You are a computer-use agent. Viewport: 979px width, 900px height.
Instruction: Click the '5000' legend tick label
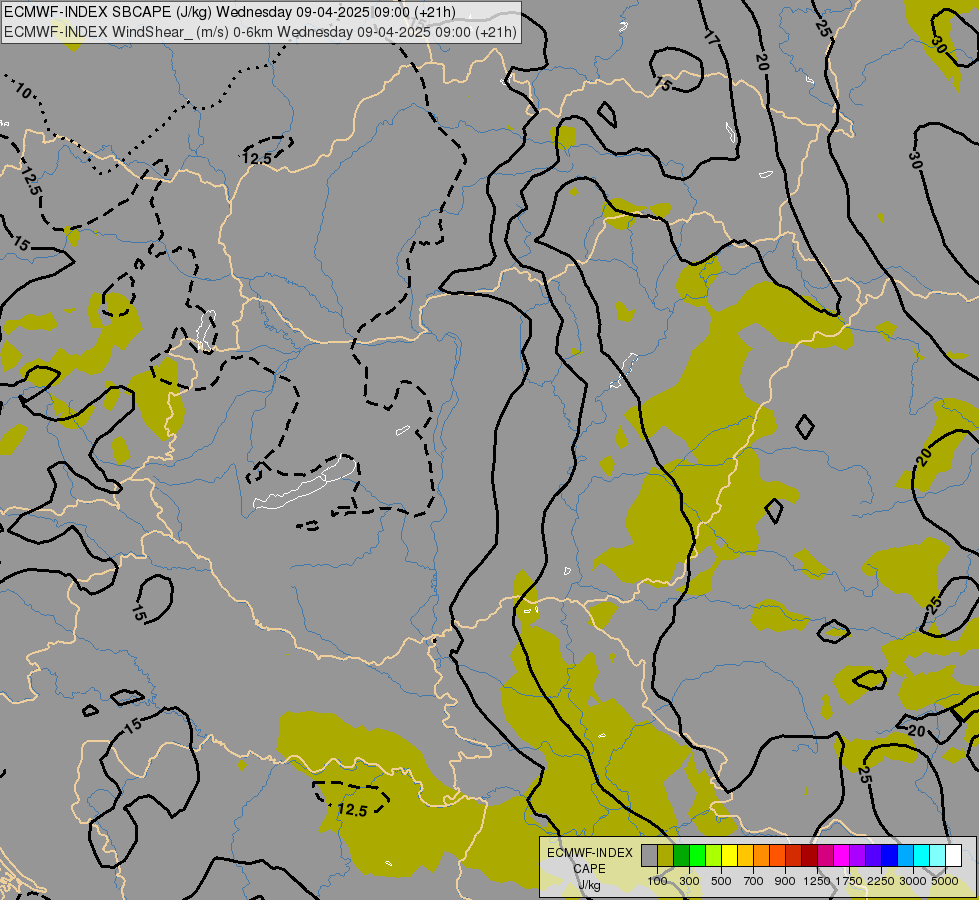point(945,881)
